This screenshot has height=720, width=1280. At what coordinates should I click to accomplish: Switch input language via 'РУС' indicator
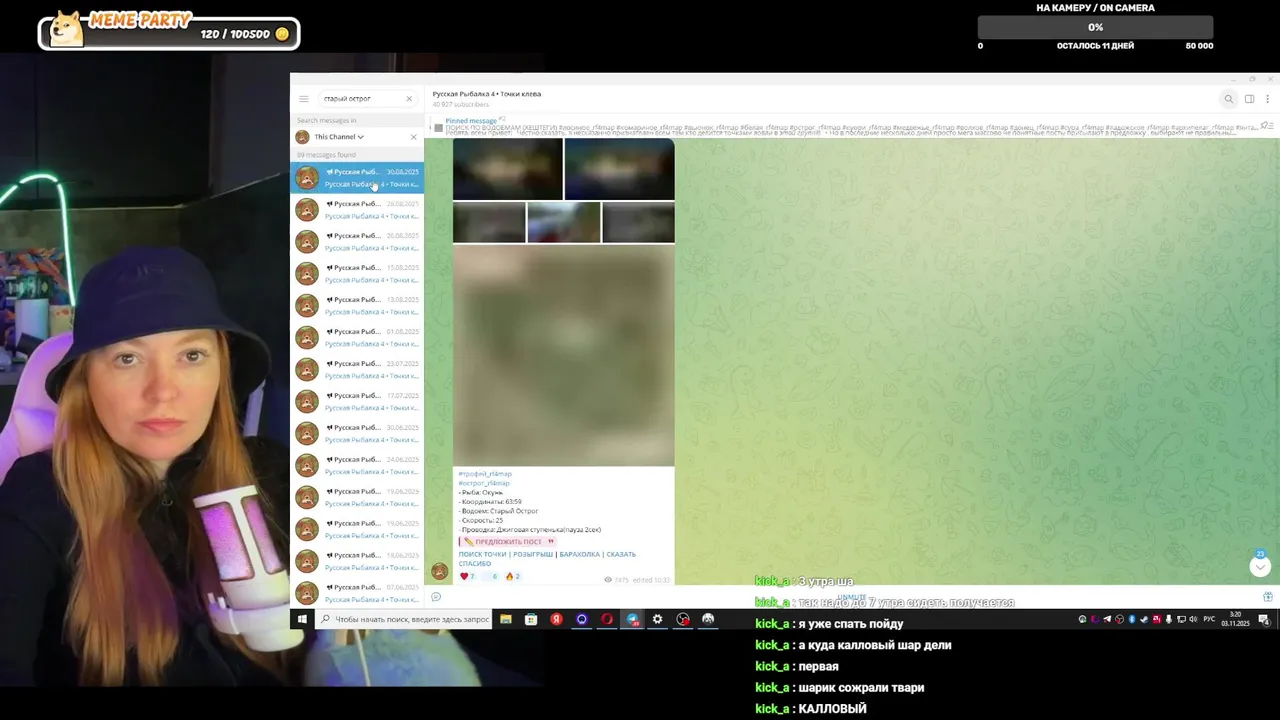[1209, 619]
